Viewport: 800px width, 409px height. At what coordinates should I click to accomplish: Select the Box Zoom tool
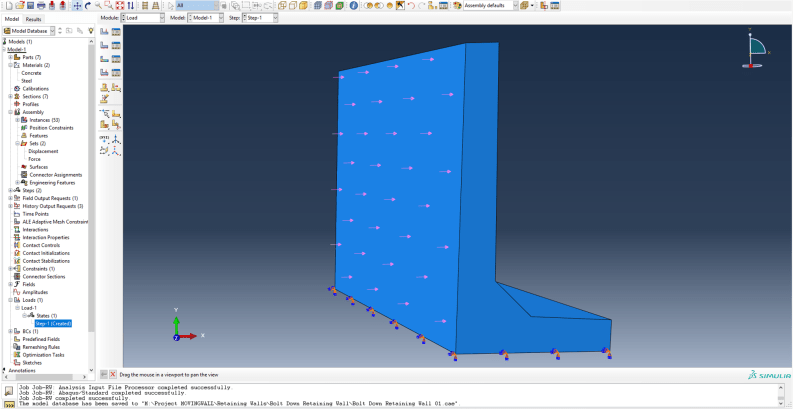[x=109, y=6]
